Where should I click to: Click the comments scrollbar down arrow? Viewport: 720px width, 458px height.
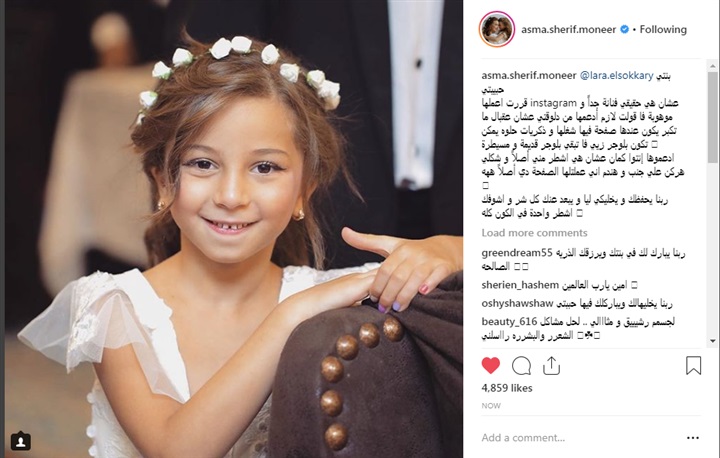713,341
